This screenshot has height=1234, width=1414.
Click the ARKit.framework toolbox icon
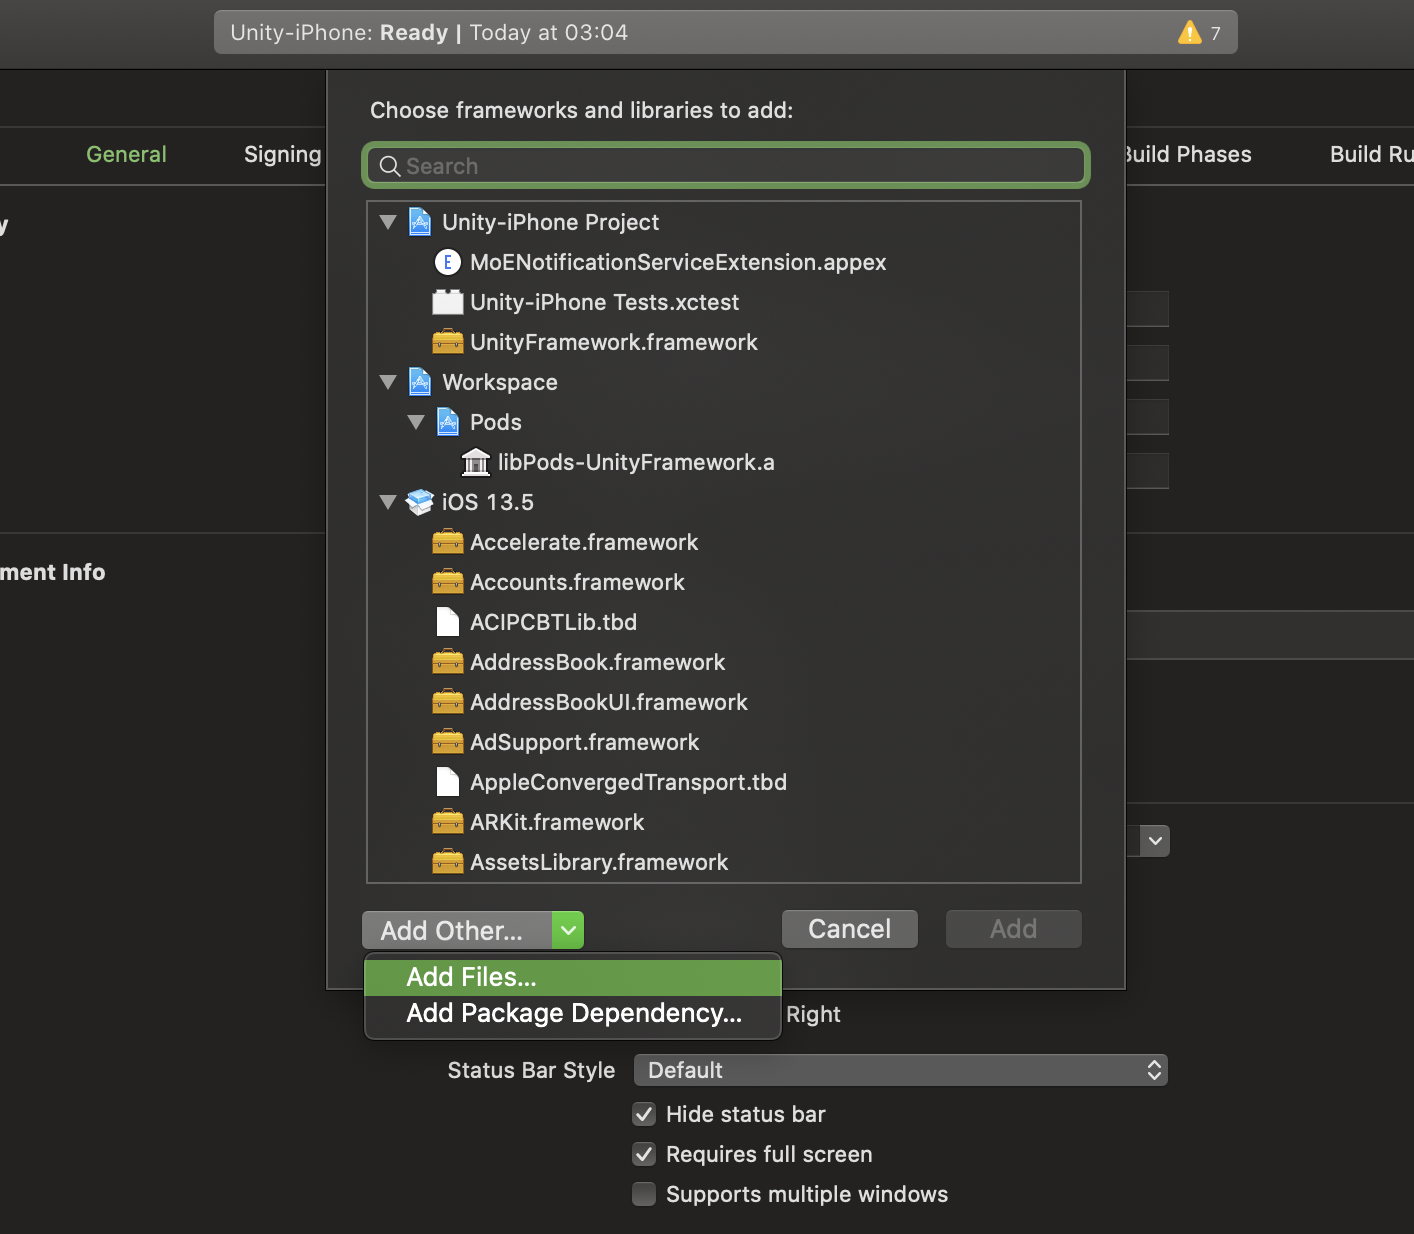(x=448, y=822)
